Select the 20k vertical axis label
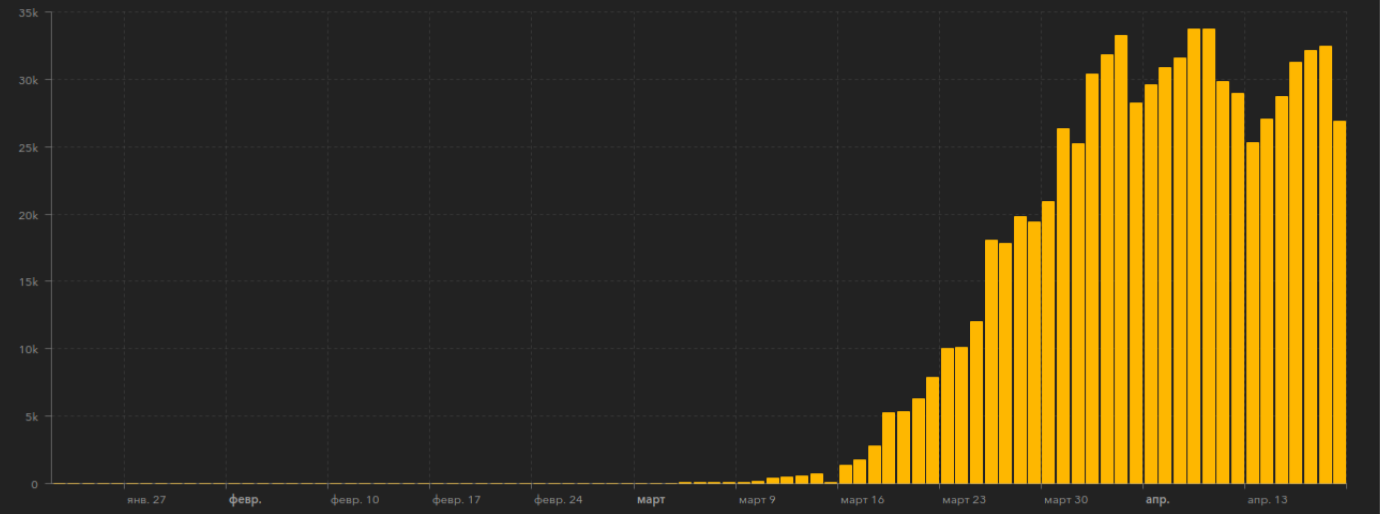Image resolution: width=1380 pixels, height=527 pixels. pyautogui.click(x=27, y=215)
